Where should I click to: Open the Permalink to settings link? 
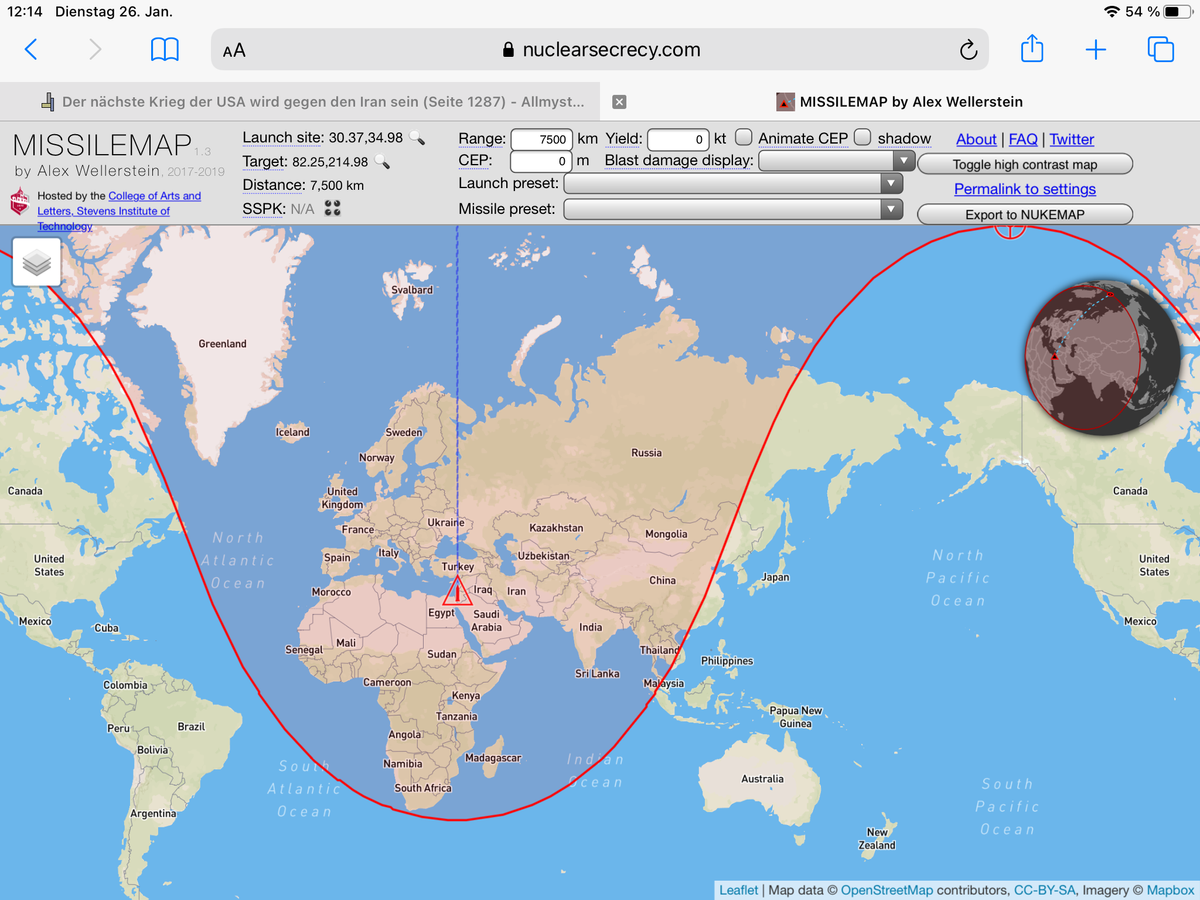click(1025, 189)
